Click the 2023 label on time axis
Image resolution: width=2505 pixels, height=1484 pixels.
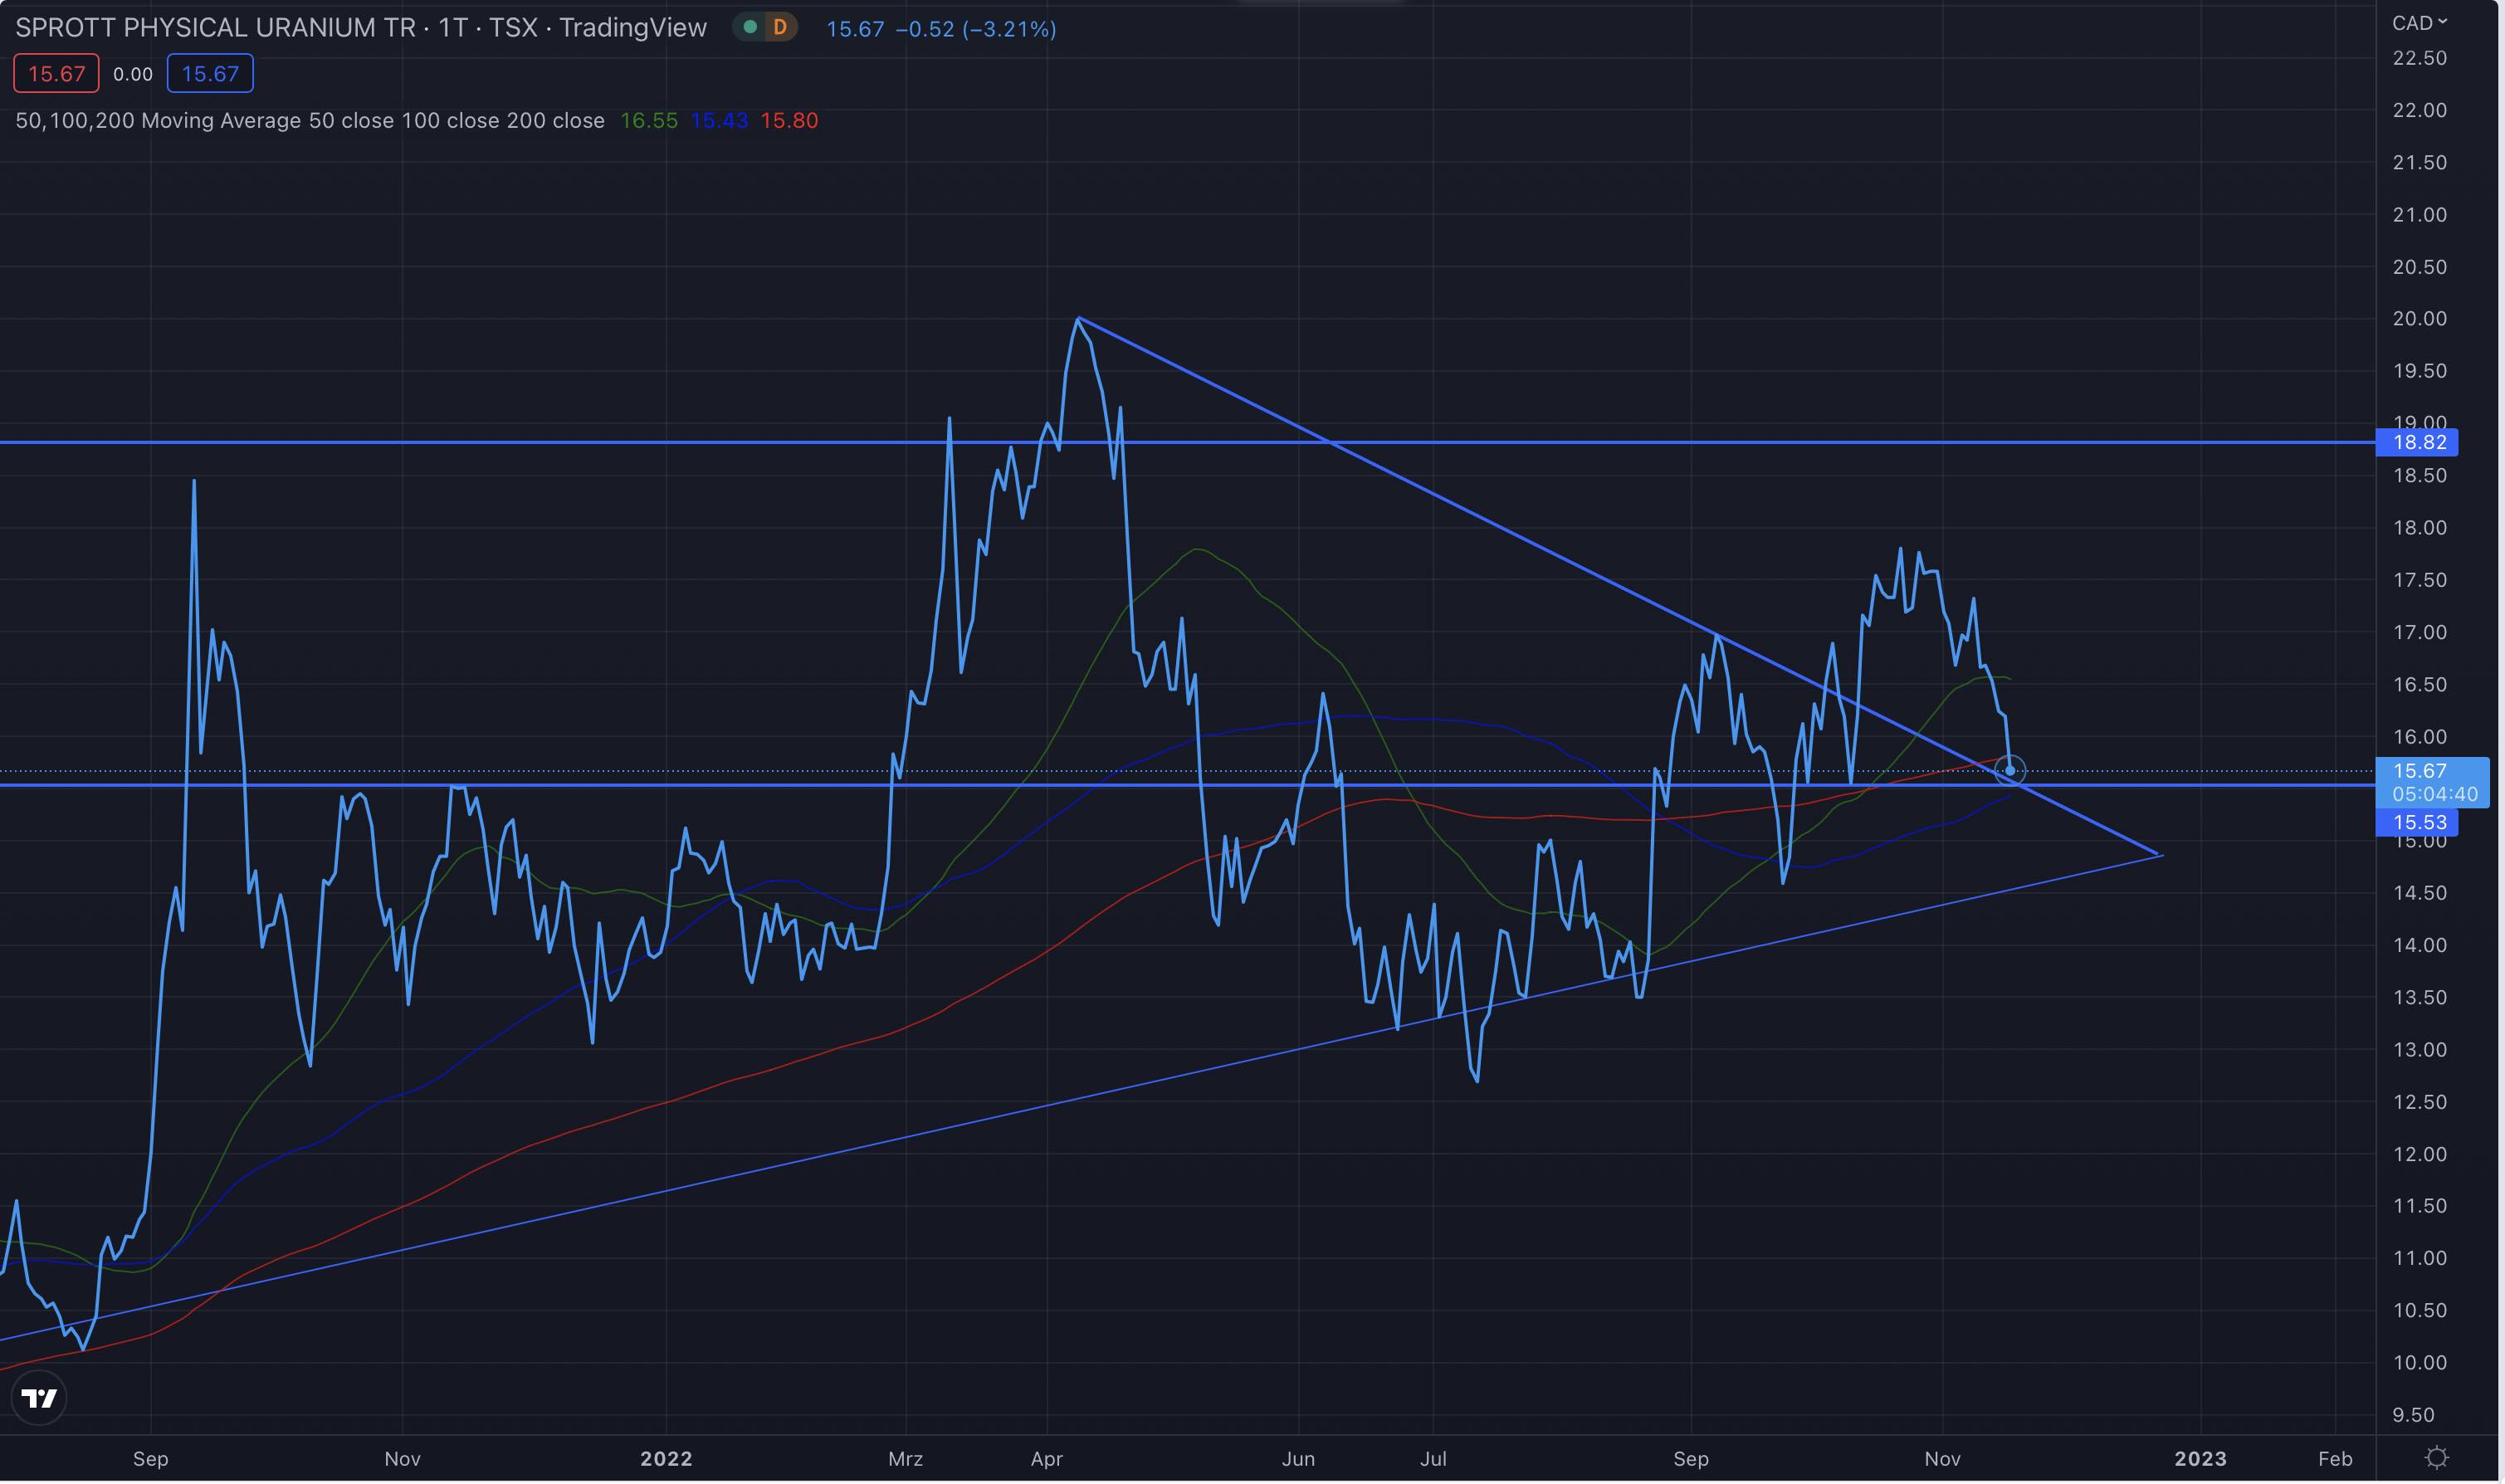2200,1458
